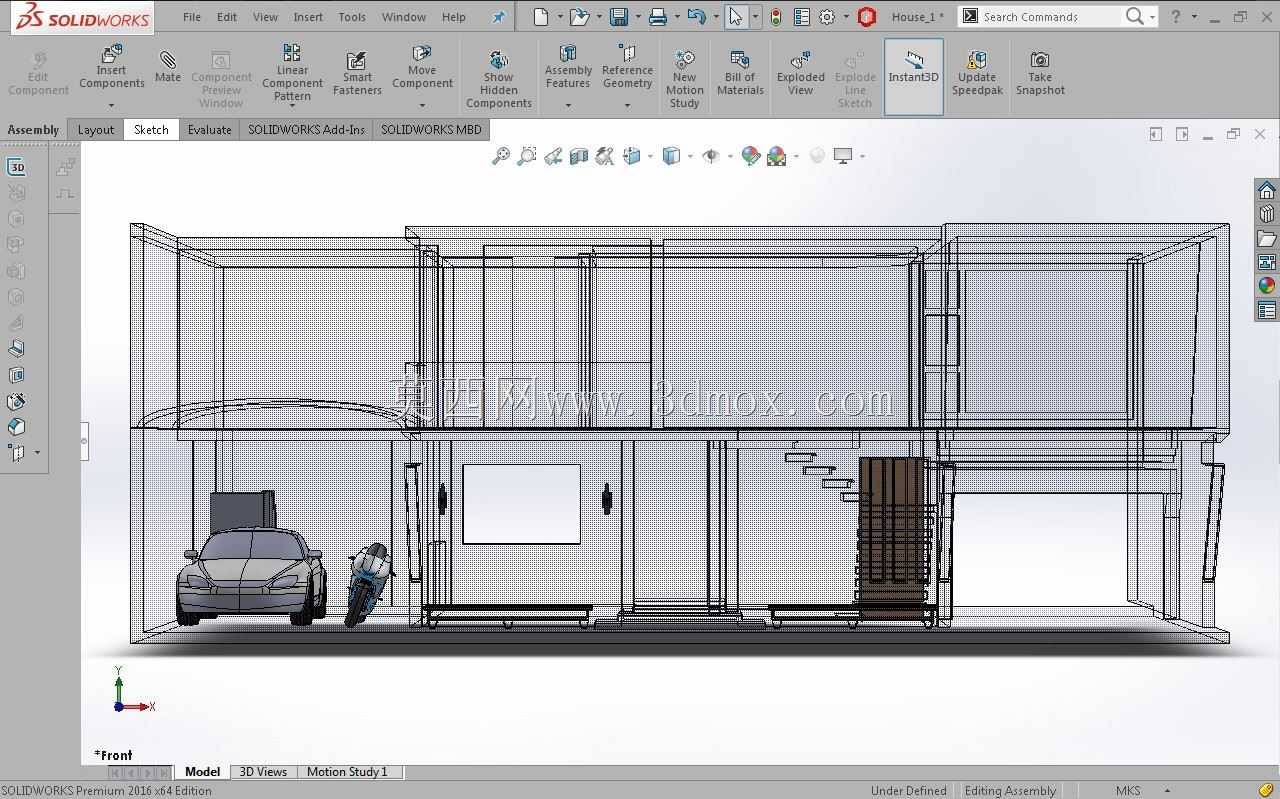Open SOLIDWORKS Add-Ins tab
1280x799 pixels.
point(306,130)
